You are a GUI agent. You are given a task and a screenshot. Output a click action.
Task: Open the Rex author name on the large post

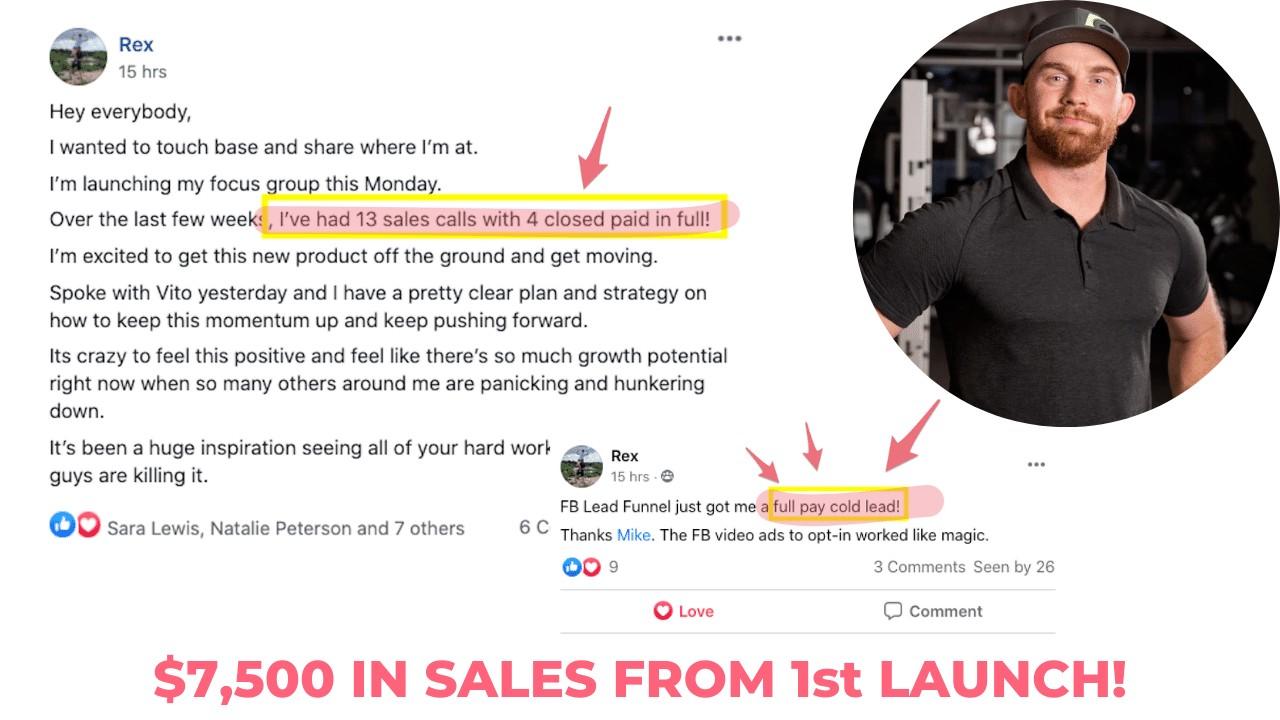(x=136, y=44)
